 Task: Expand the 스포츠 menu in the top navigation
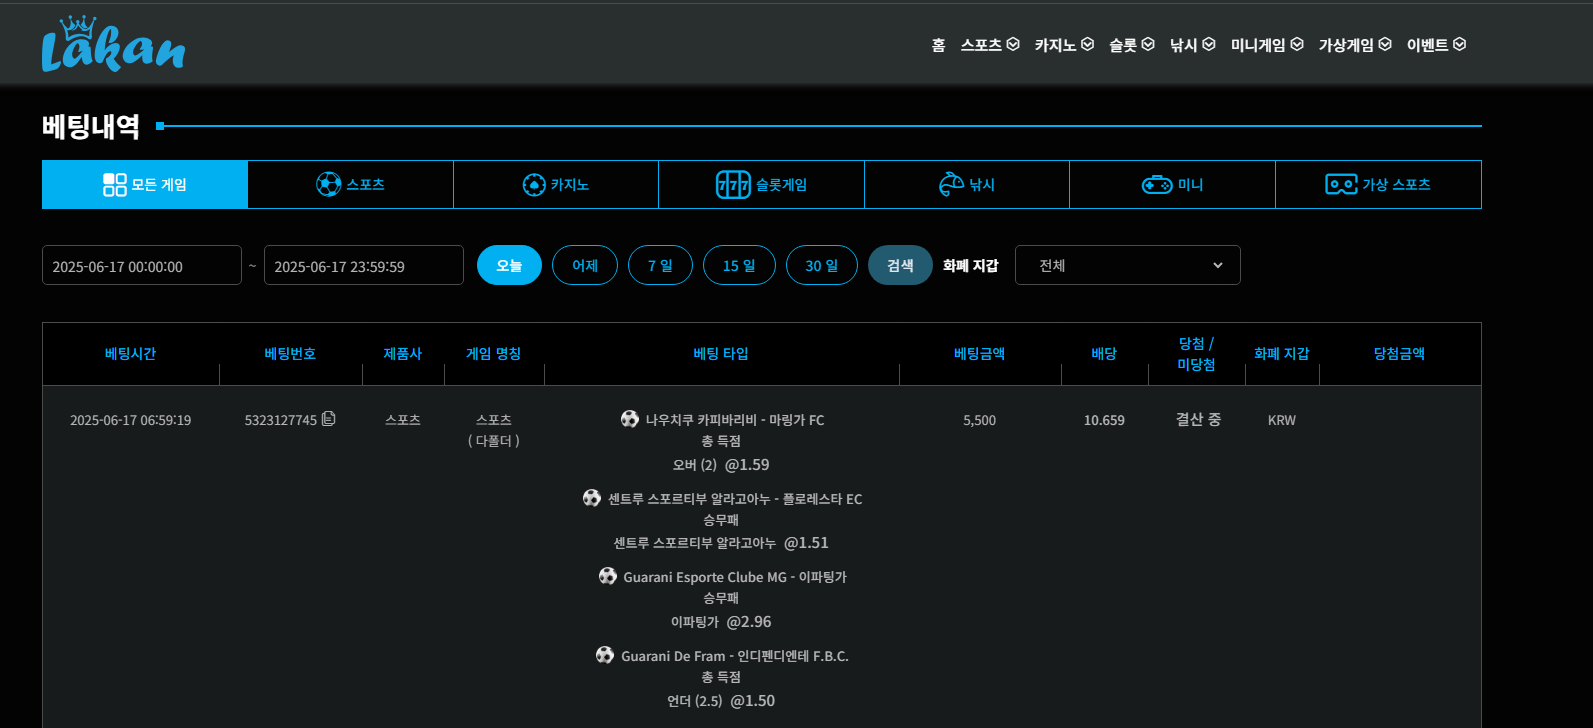coord(989,45)
